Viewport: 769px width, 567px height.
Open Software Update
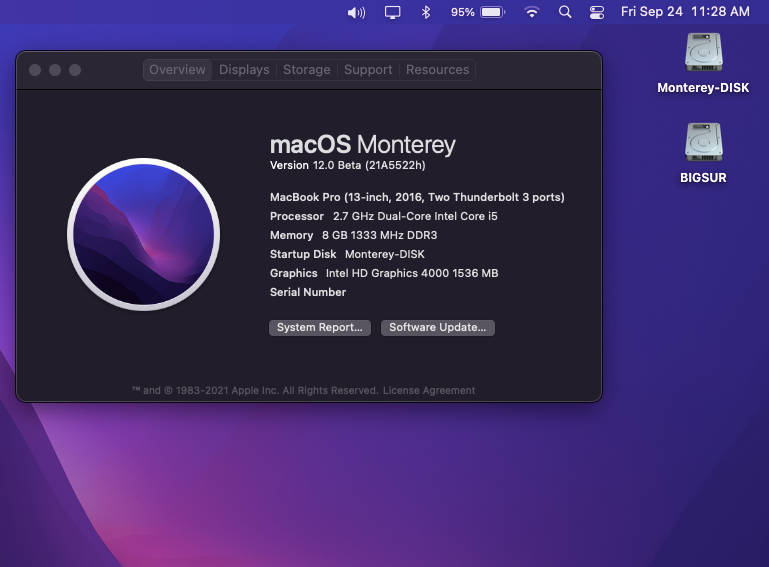tap(437, 328)
